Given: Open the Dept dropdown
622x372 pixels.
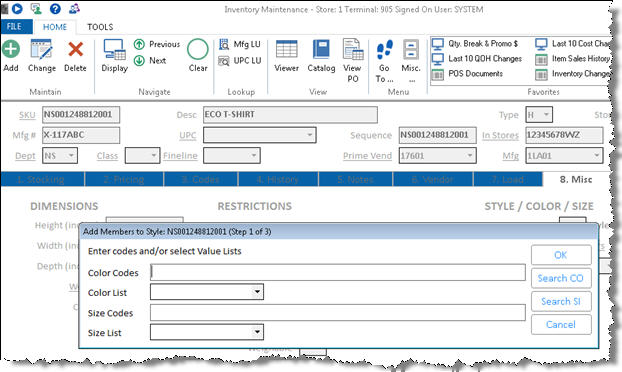Looking at the screenshot, I should (71, 155).
